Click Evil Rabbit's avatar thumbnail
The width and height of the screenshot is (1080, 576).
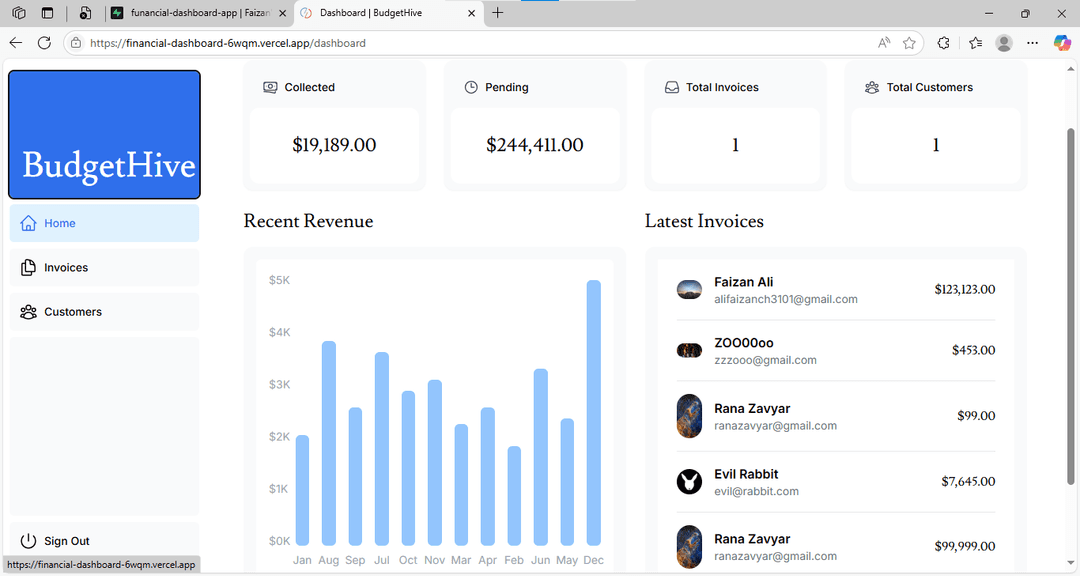[x=689, y=482]
